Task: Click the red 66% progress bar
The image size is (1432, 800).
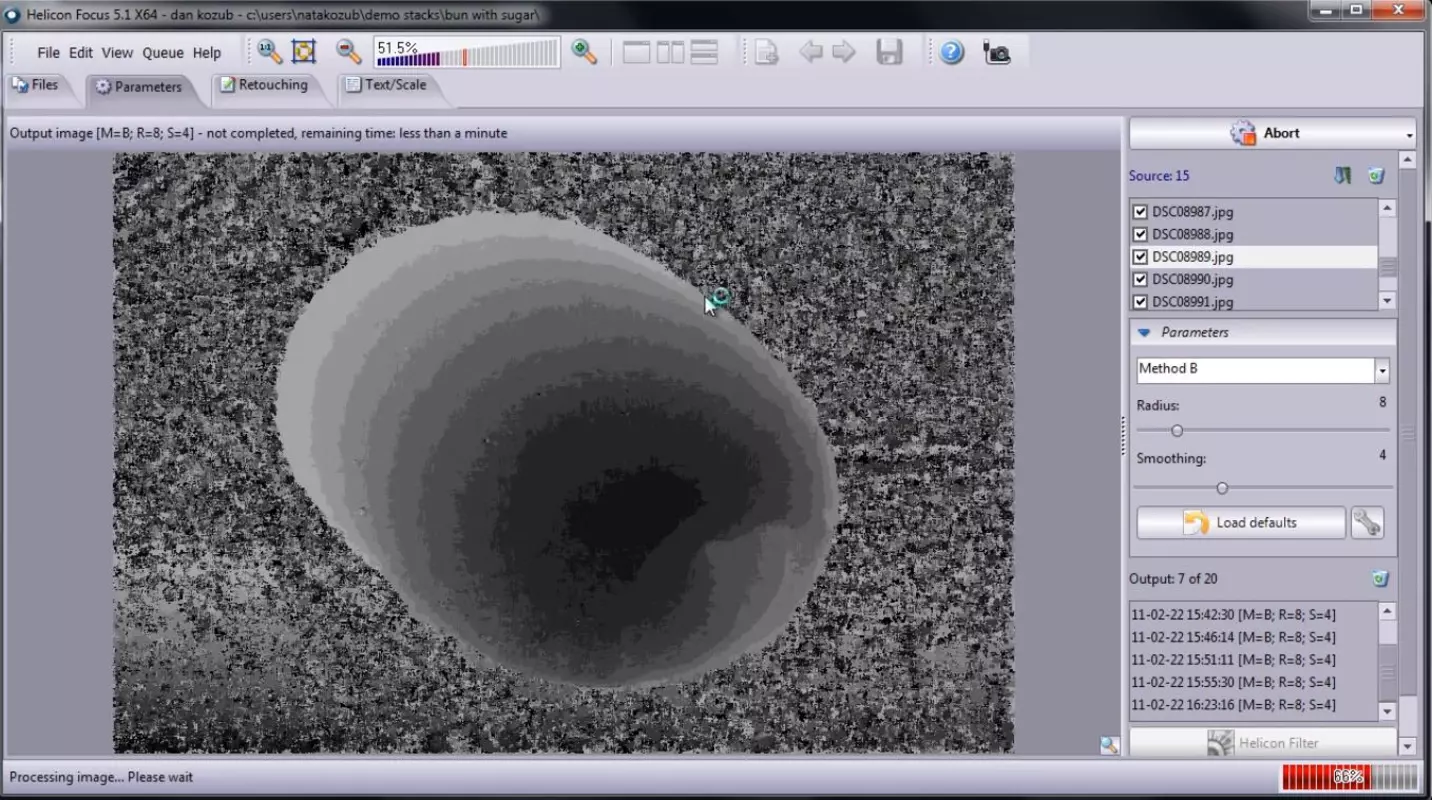Action: pyautogui.click(x=1349, y=777)
